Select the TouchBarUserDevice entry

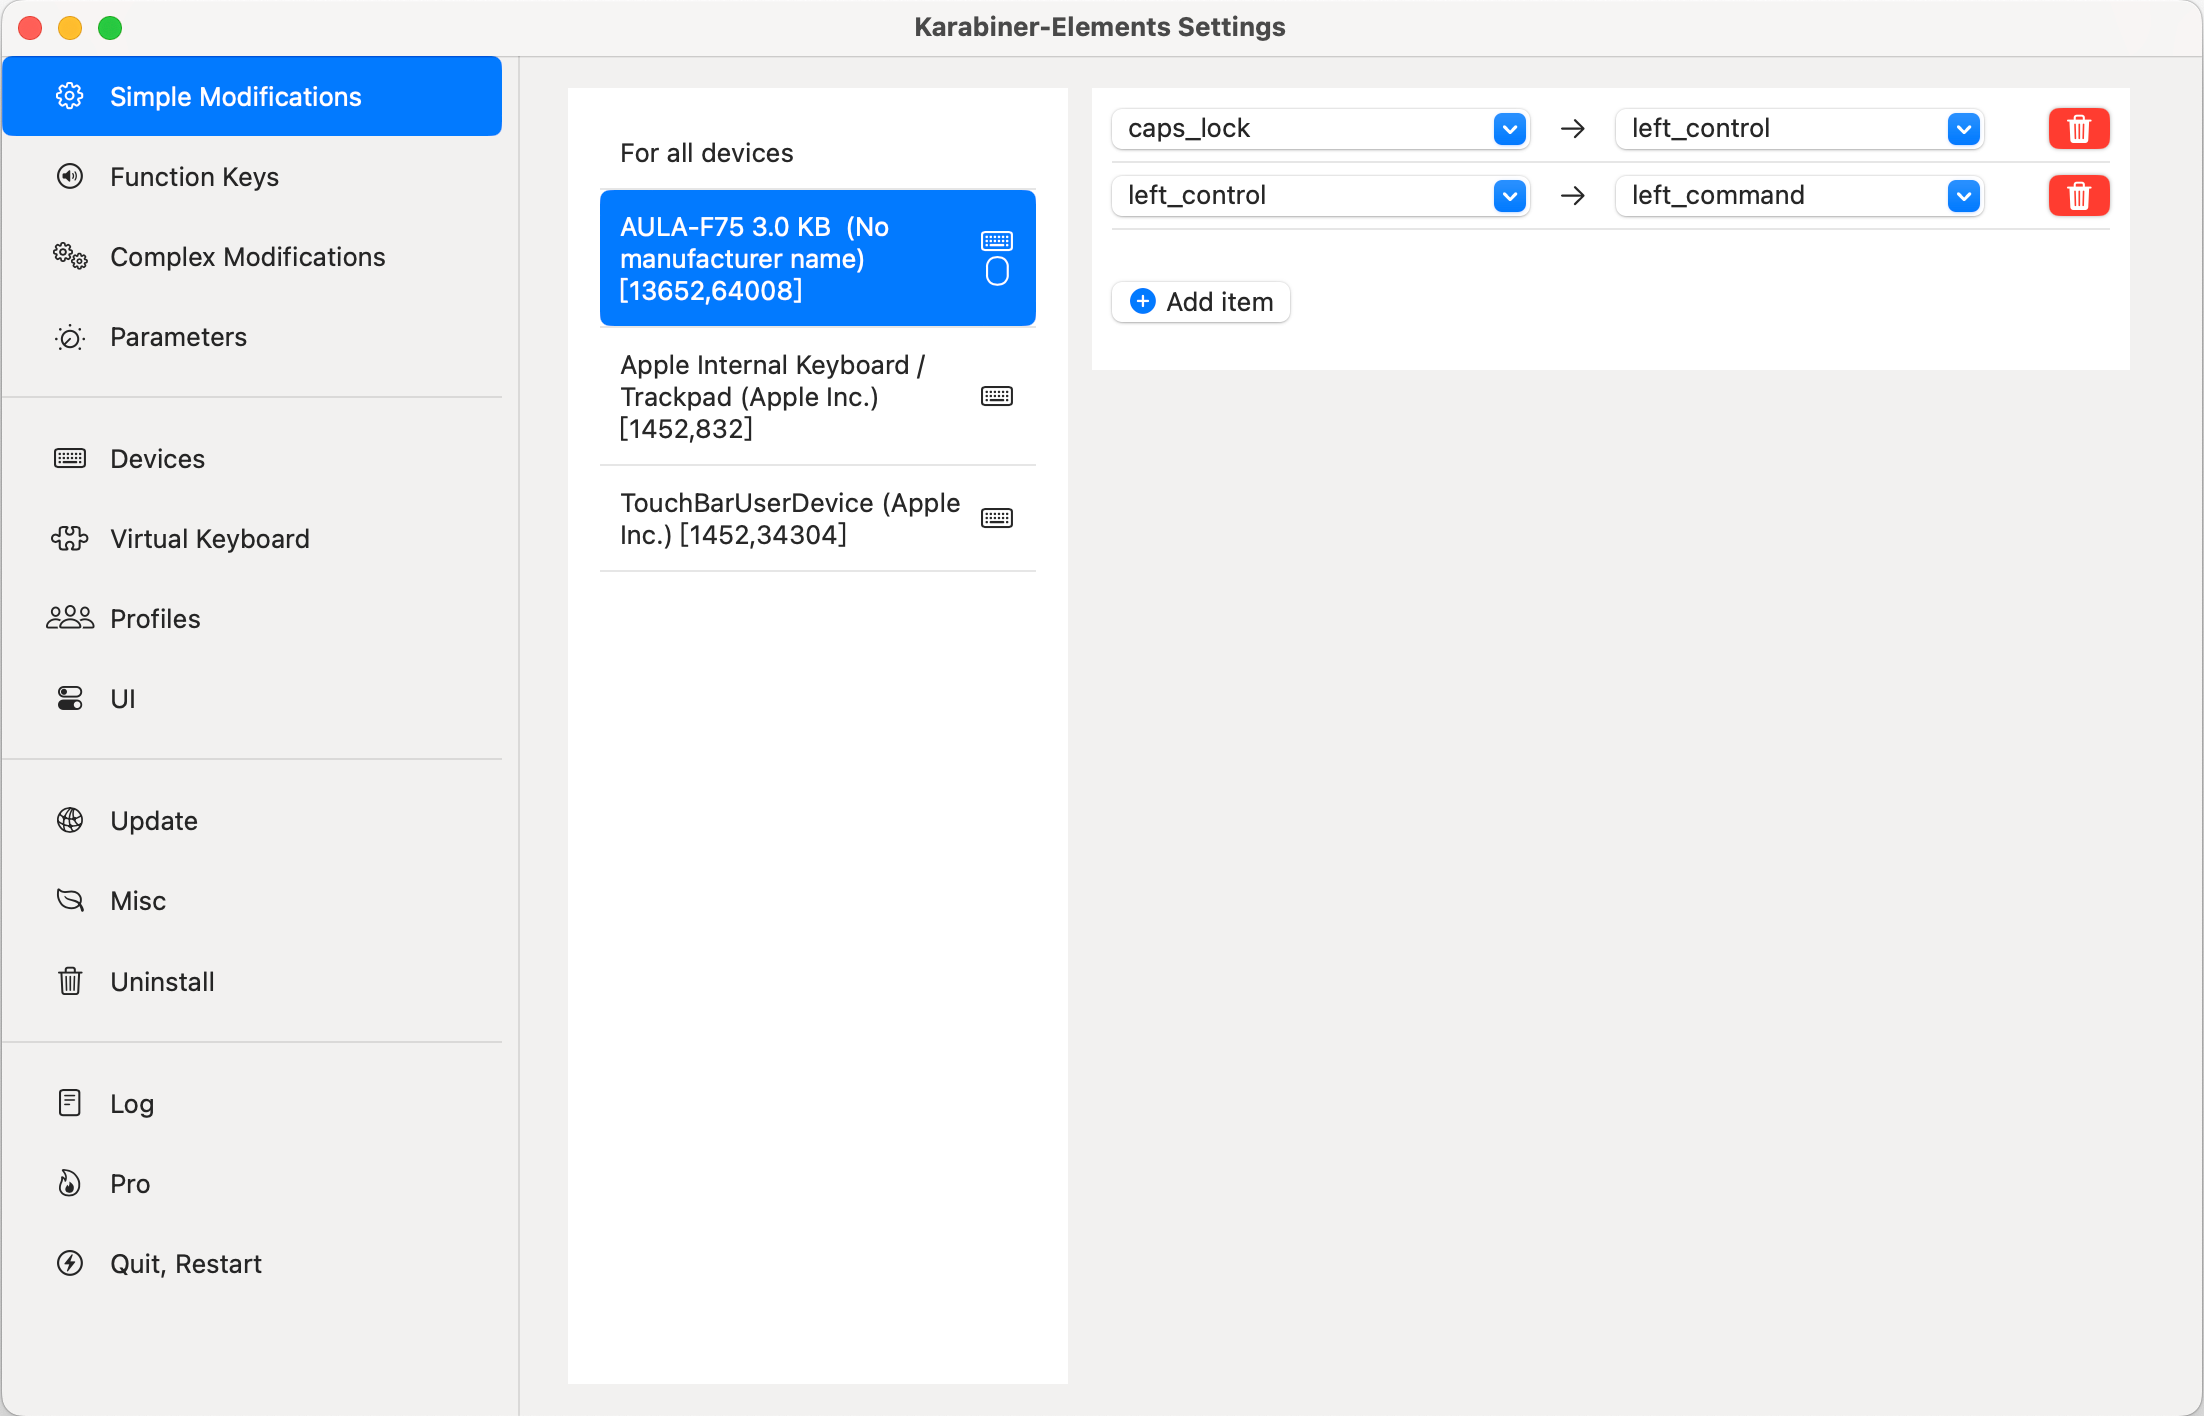(x=818, y=518)
